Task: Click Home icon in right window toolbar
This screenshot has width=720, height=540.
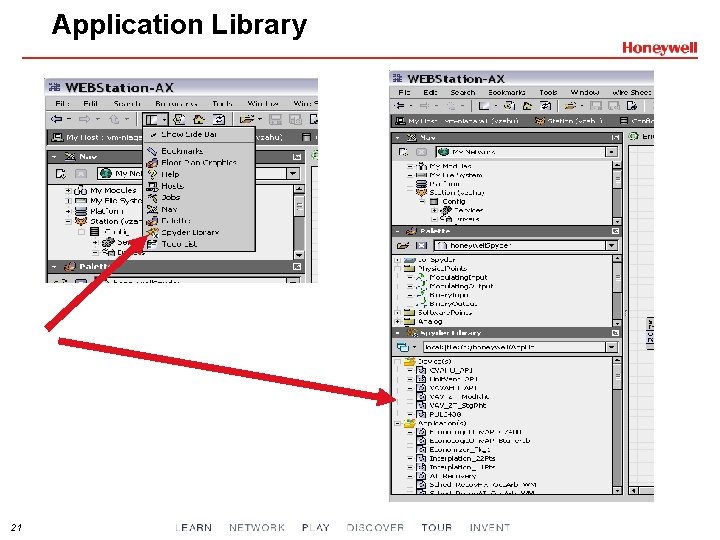Action: click(x=527, y=106)
